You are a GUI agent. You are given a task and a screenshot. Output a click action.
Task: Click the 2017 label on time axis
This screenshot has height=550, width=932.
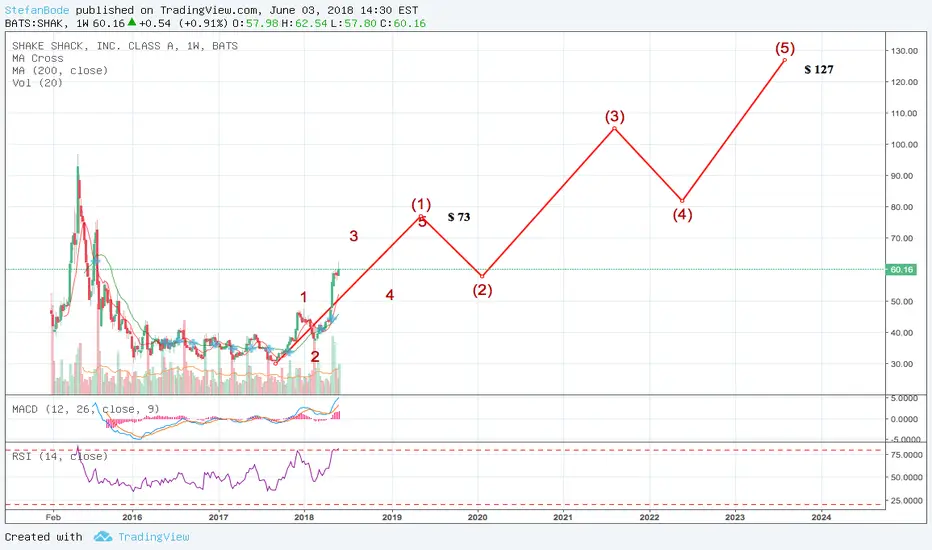(218, 517)
